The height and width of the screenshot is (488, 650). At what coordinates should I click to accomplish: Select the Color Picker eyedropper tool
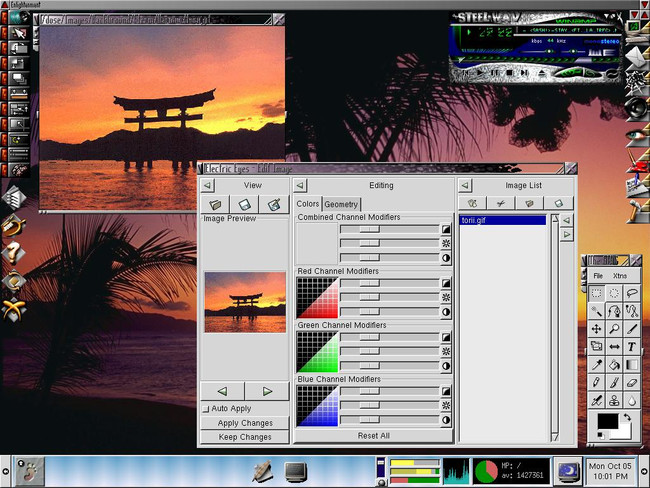coord(597,364)
